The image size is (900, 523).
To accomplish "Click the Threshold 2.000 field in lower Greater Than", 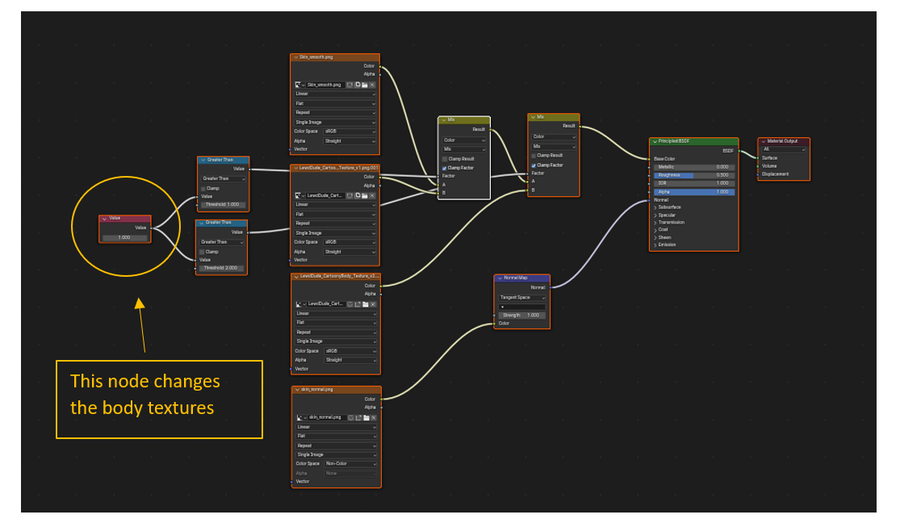I will click(221, 268).
